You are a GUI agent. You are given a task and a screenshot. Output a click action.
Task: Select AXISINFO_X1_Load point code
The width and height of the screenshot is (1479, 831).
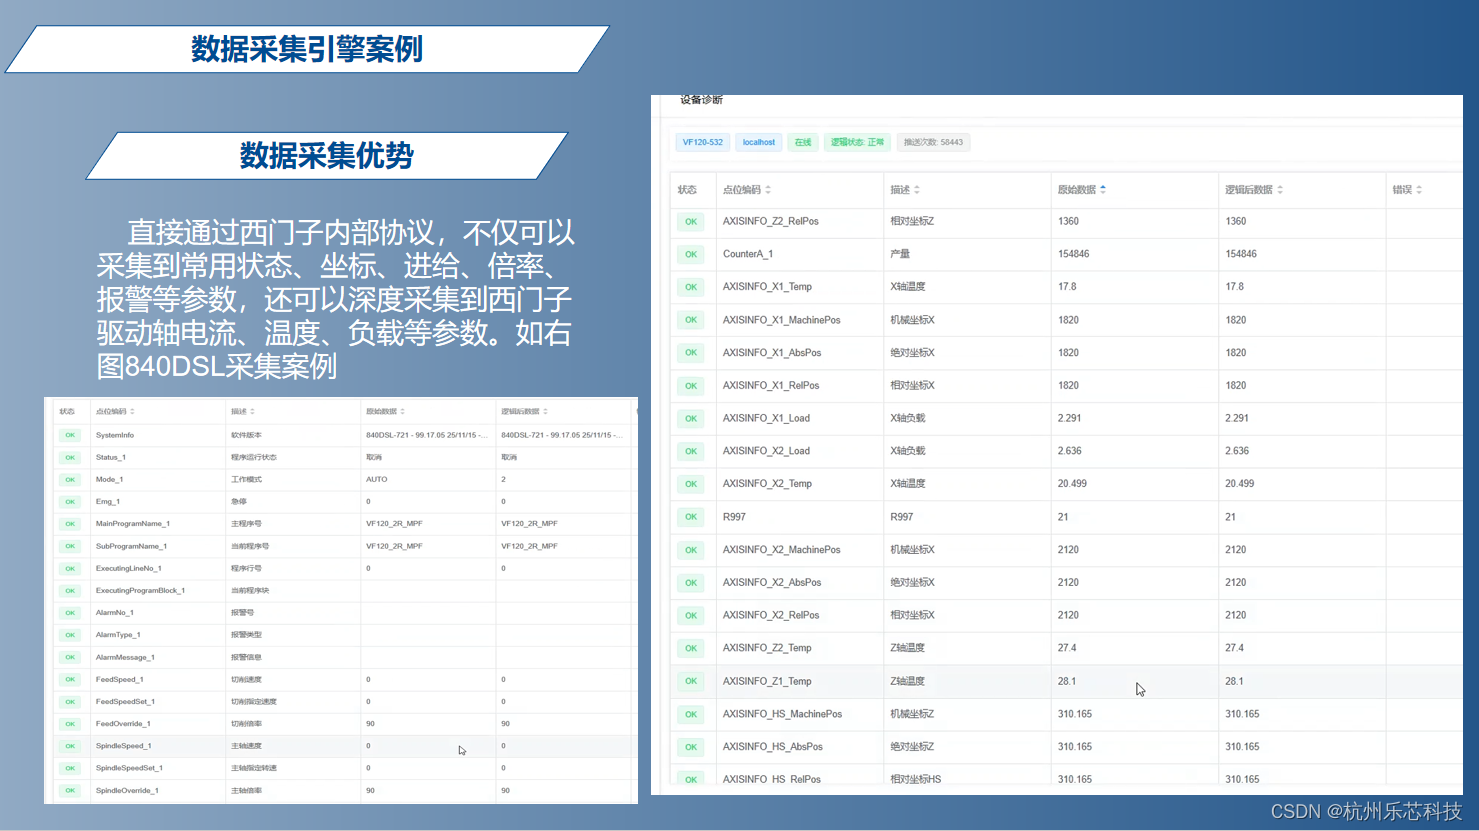(767, 418)
